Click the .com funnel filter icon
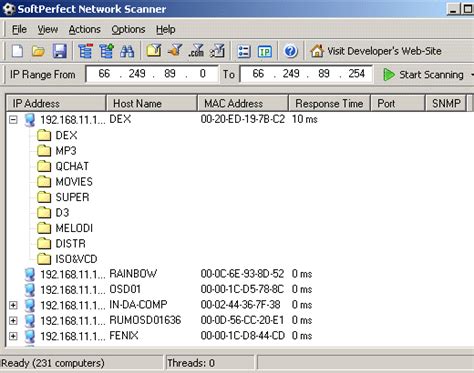The image size is (474, 373). (196, 51)
